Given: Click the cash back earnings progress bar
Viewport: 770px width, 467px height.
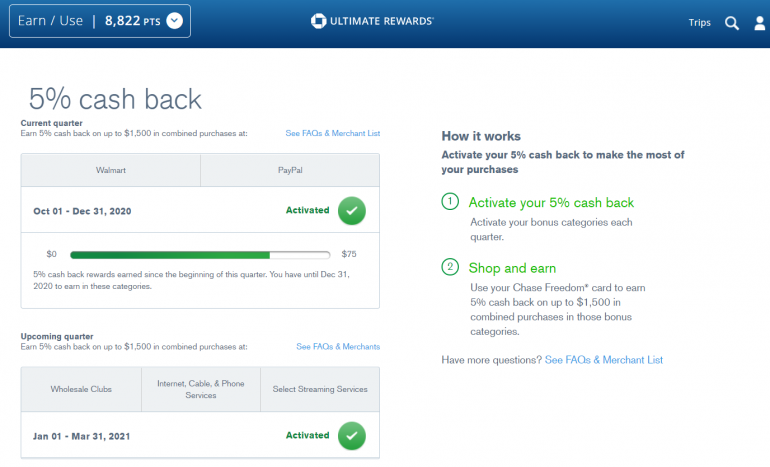Looking at the screenshot, I should pos(200,254).
